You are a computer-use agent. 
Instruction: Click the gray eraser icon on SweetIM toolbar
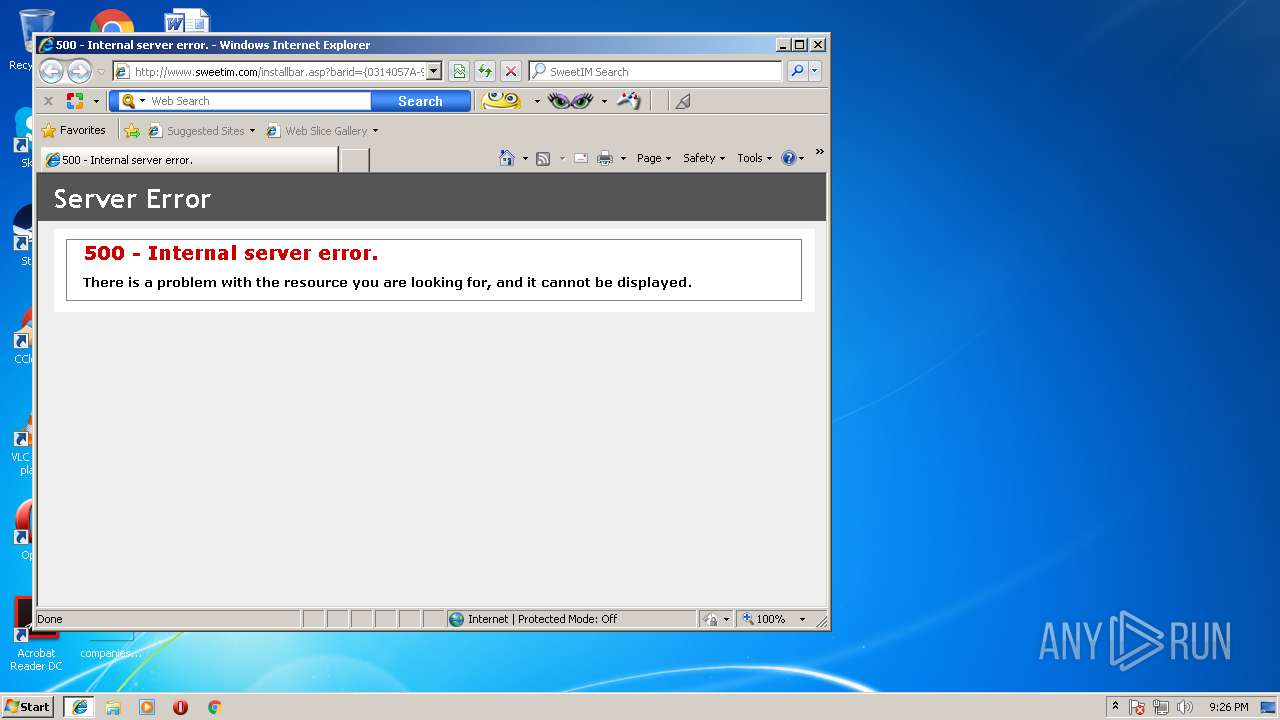(x=683, y=101)
